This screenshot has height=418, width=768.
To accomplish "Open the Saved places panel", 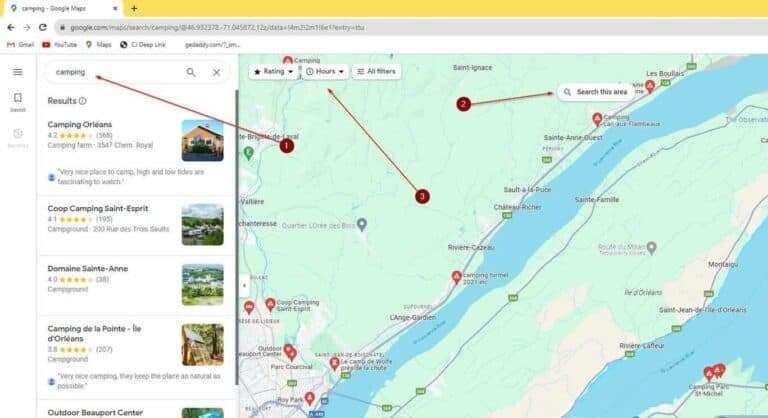I will click(x=17, y=102).
